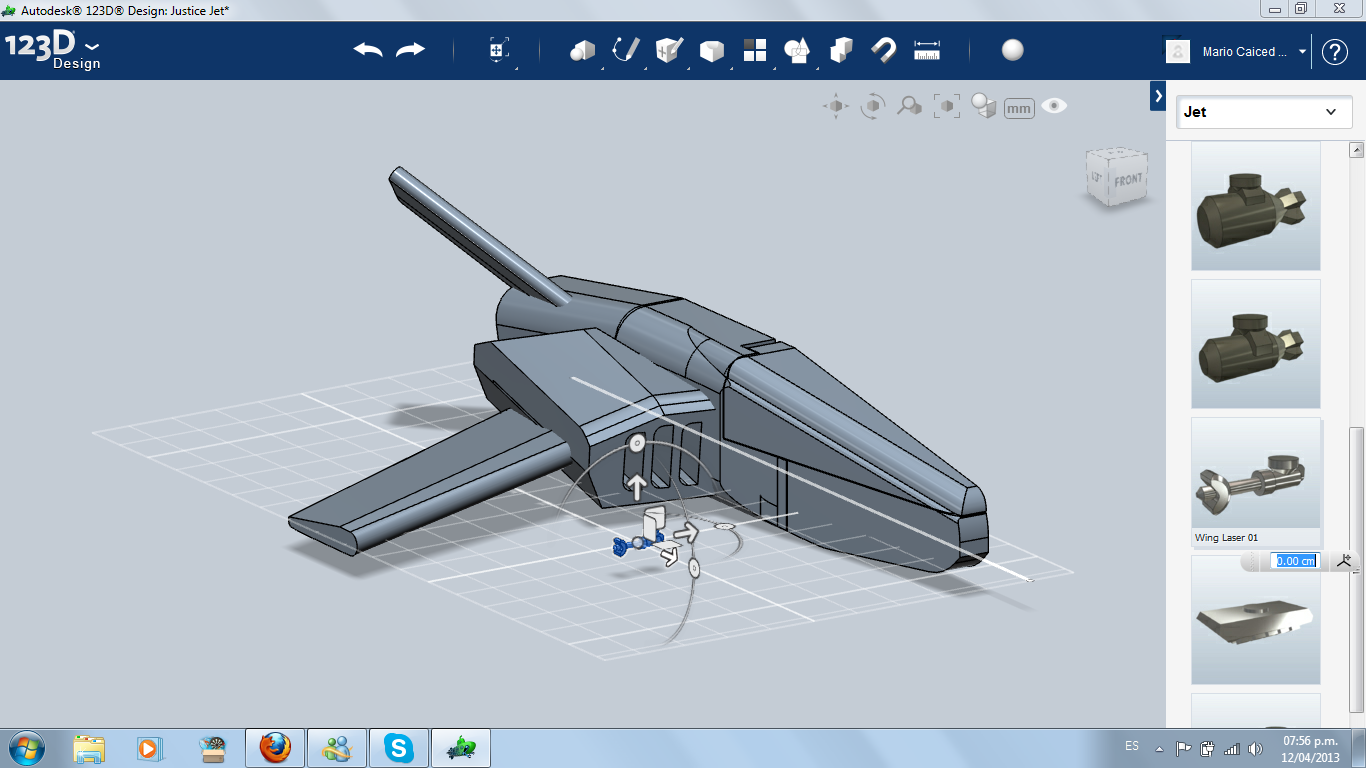
Task: Open Skype from the taskbar
Action: 399,748
